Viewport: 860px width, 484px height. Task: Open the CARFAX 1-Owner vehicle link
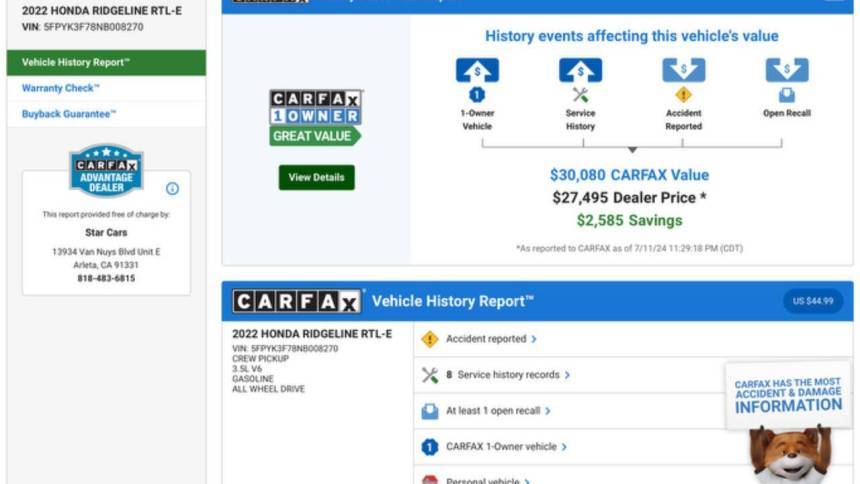501,447
